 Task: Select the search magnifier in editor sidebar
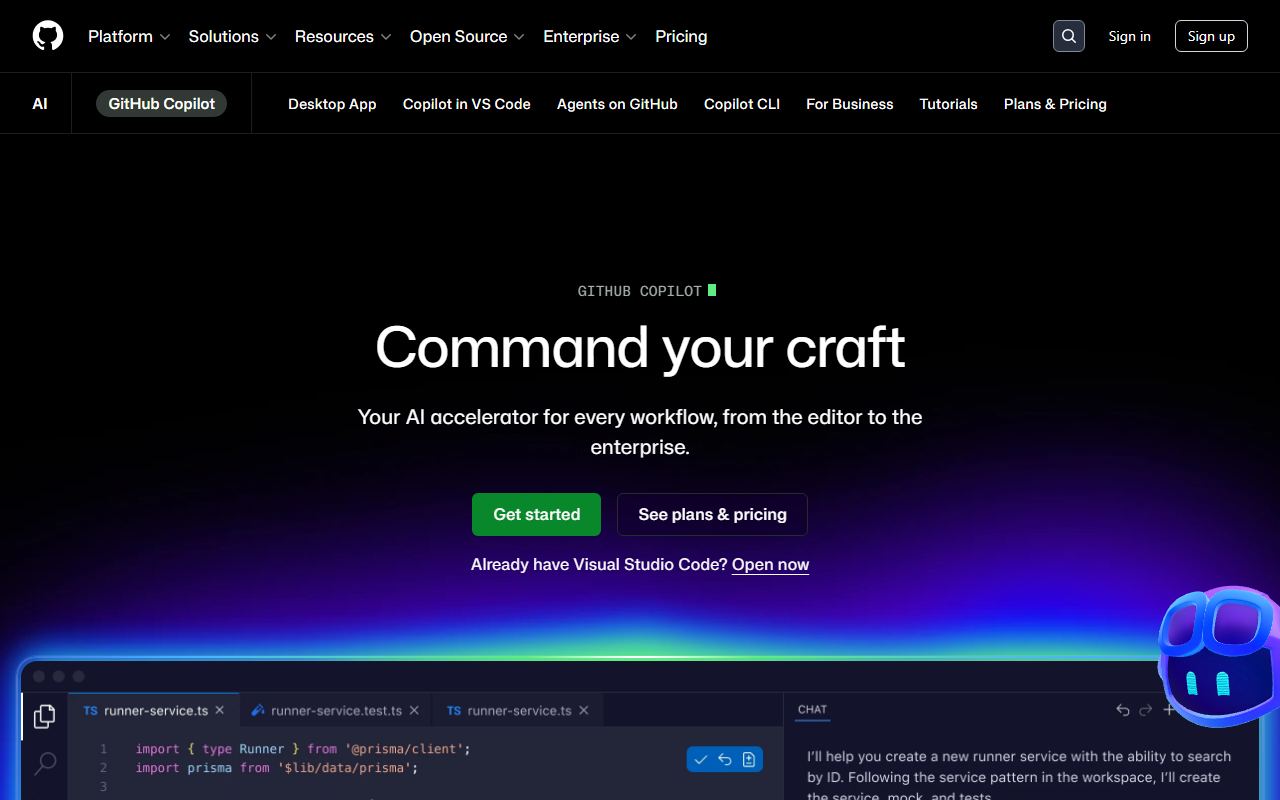click(x=45, y=765)
